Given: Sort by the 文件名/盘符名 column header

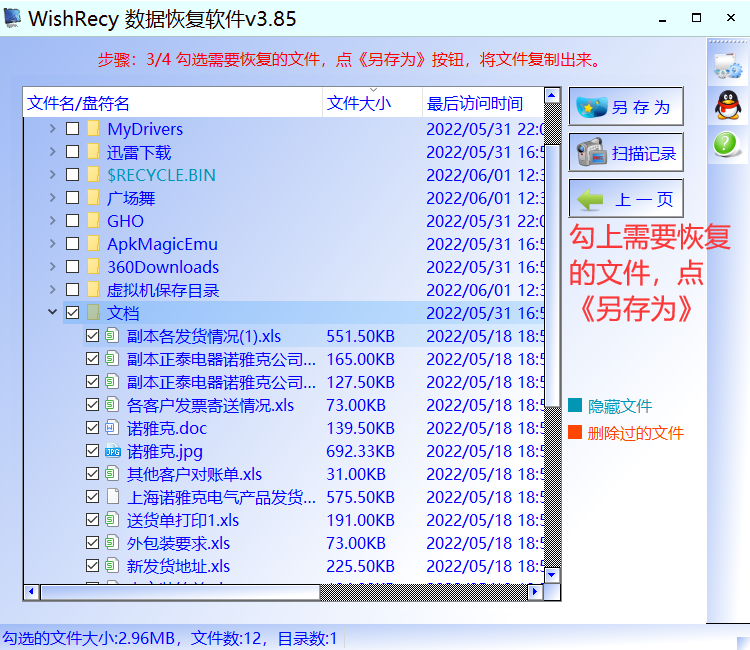Looking at the screenshot, I should (x=173, y=103).
